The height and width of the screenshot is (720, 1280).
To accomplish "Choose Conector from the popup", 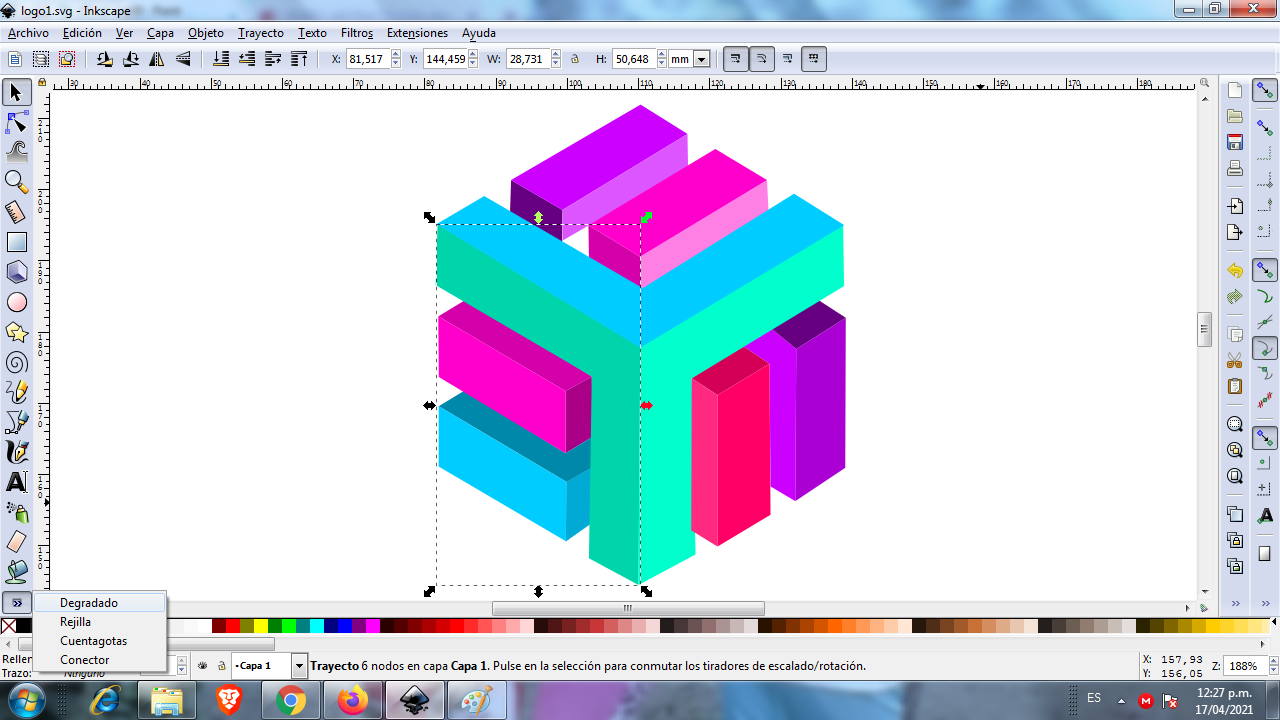I will tap(100, 660).
